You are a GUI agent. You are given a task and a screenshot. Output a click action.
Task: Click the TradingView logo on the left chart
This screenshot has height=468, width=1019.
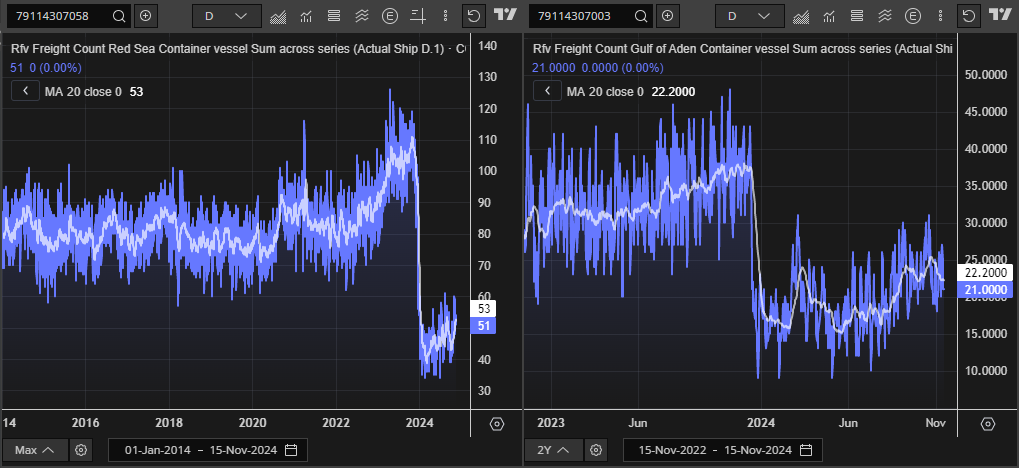pyautogui.click(x=505, y=15)
